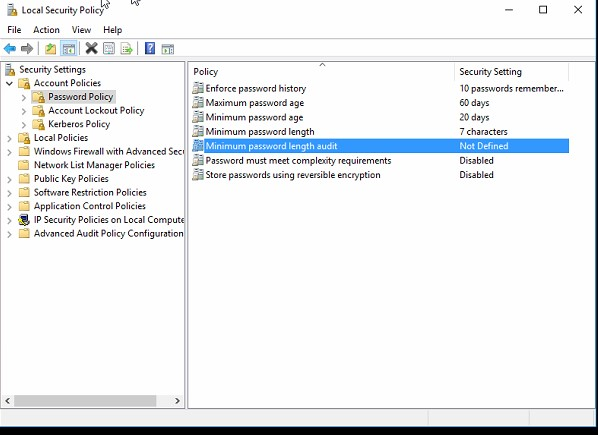
Task: Expand the Local Policies node
Action: coord(10,138)
